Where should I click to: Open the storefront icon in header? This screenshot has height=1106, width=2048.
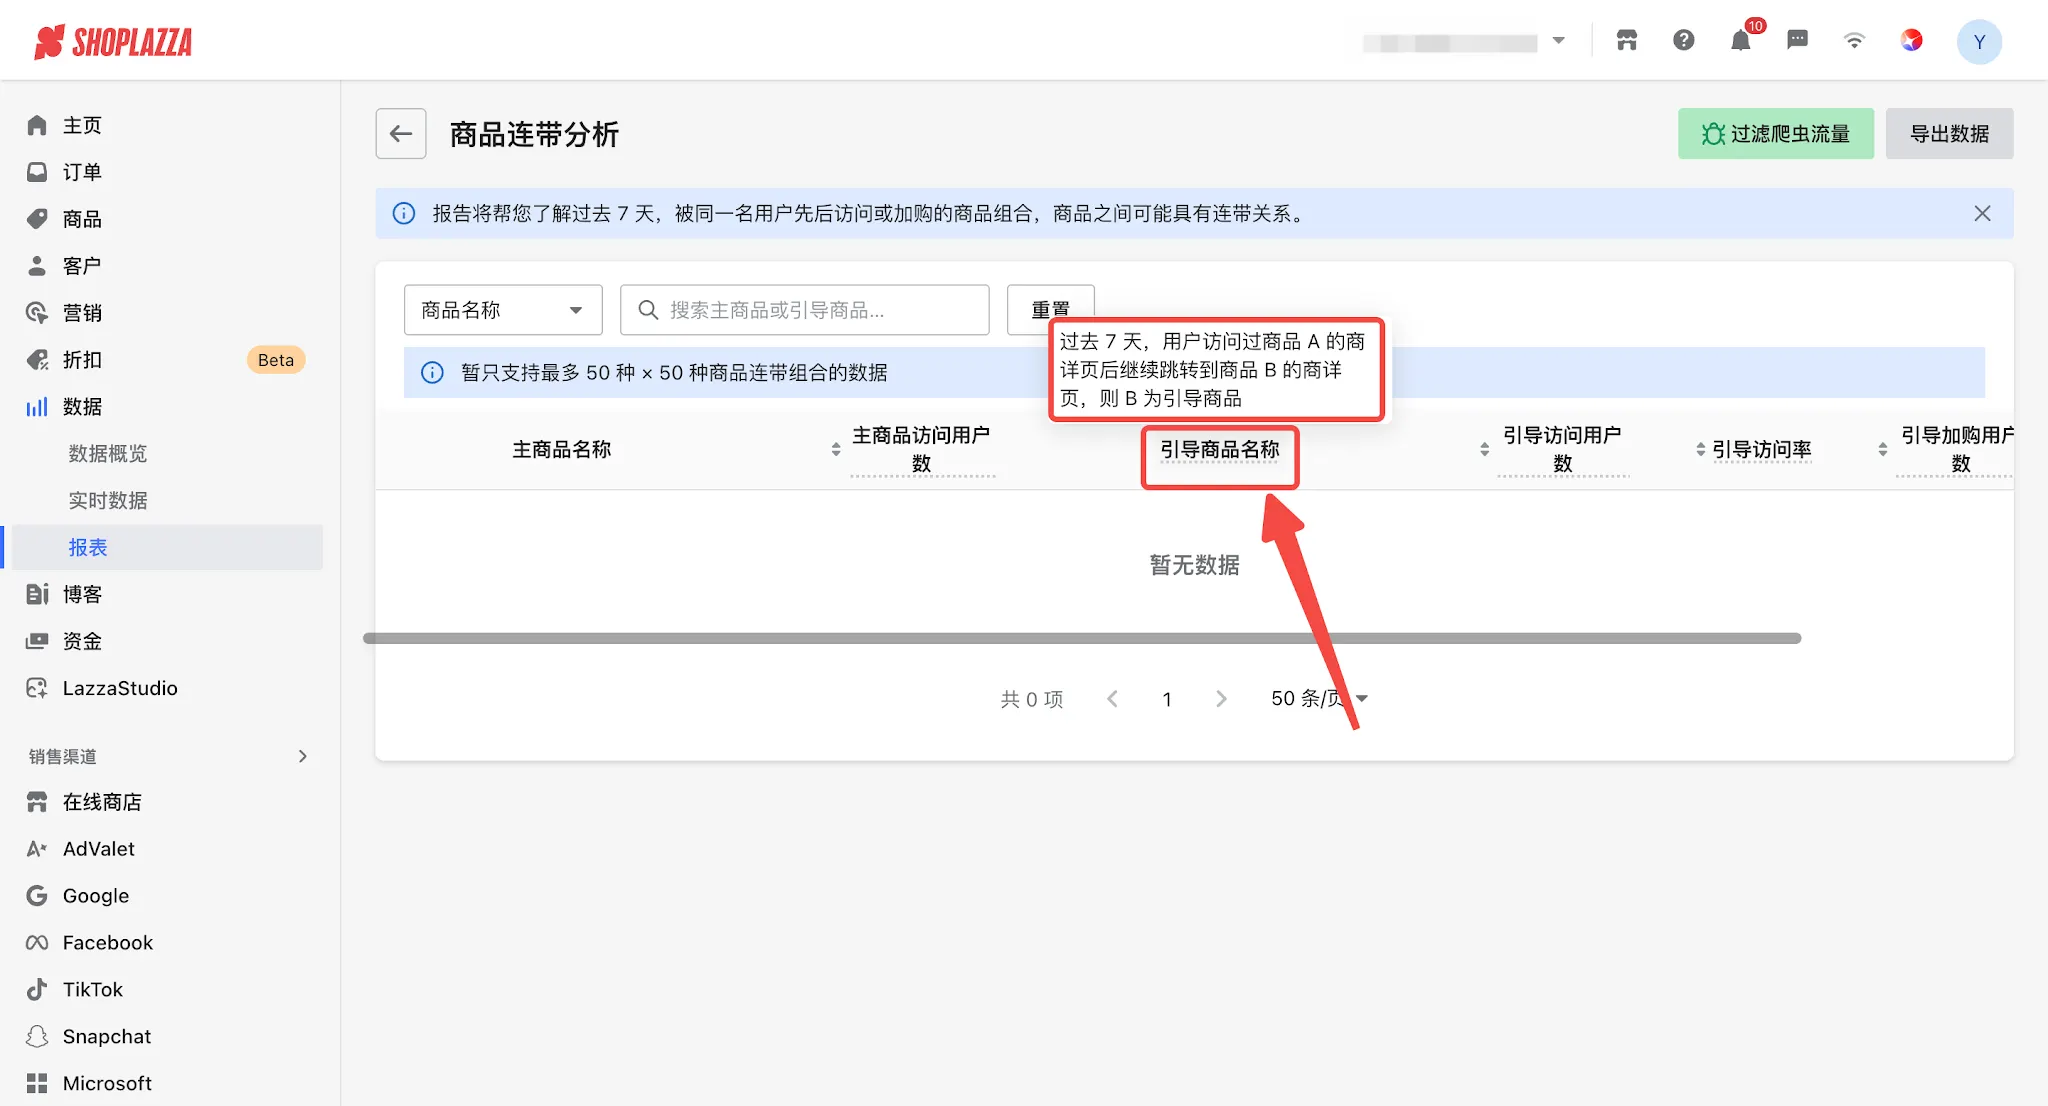[1627, 40]
